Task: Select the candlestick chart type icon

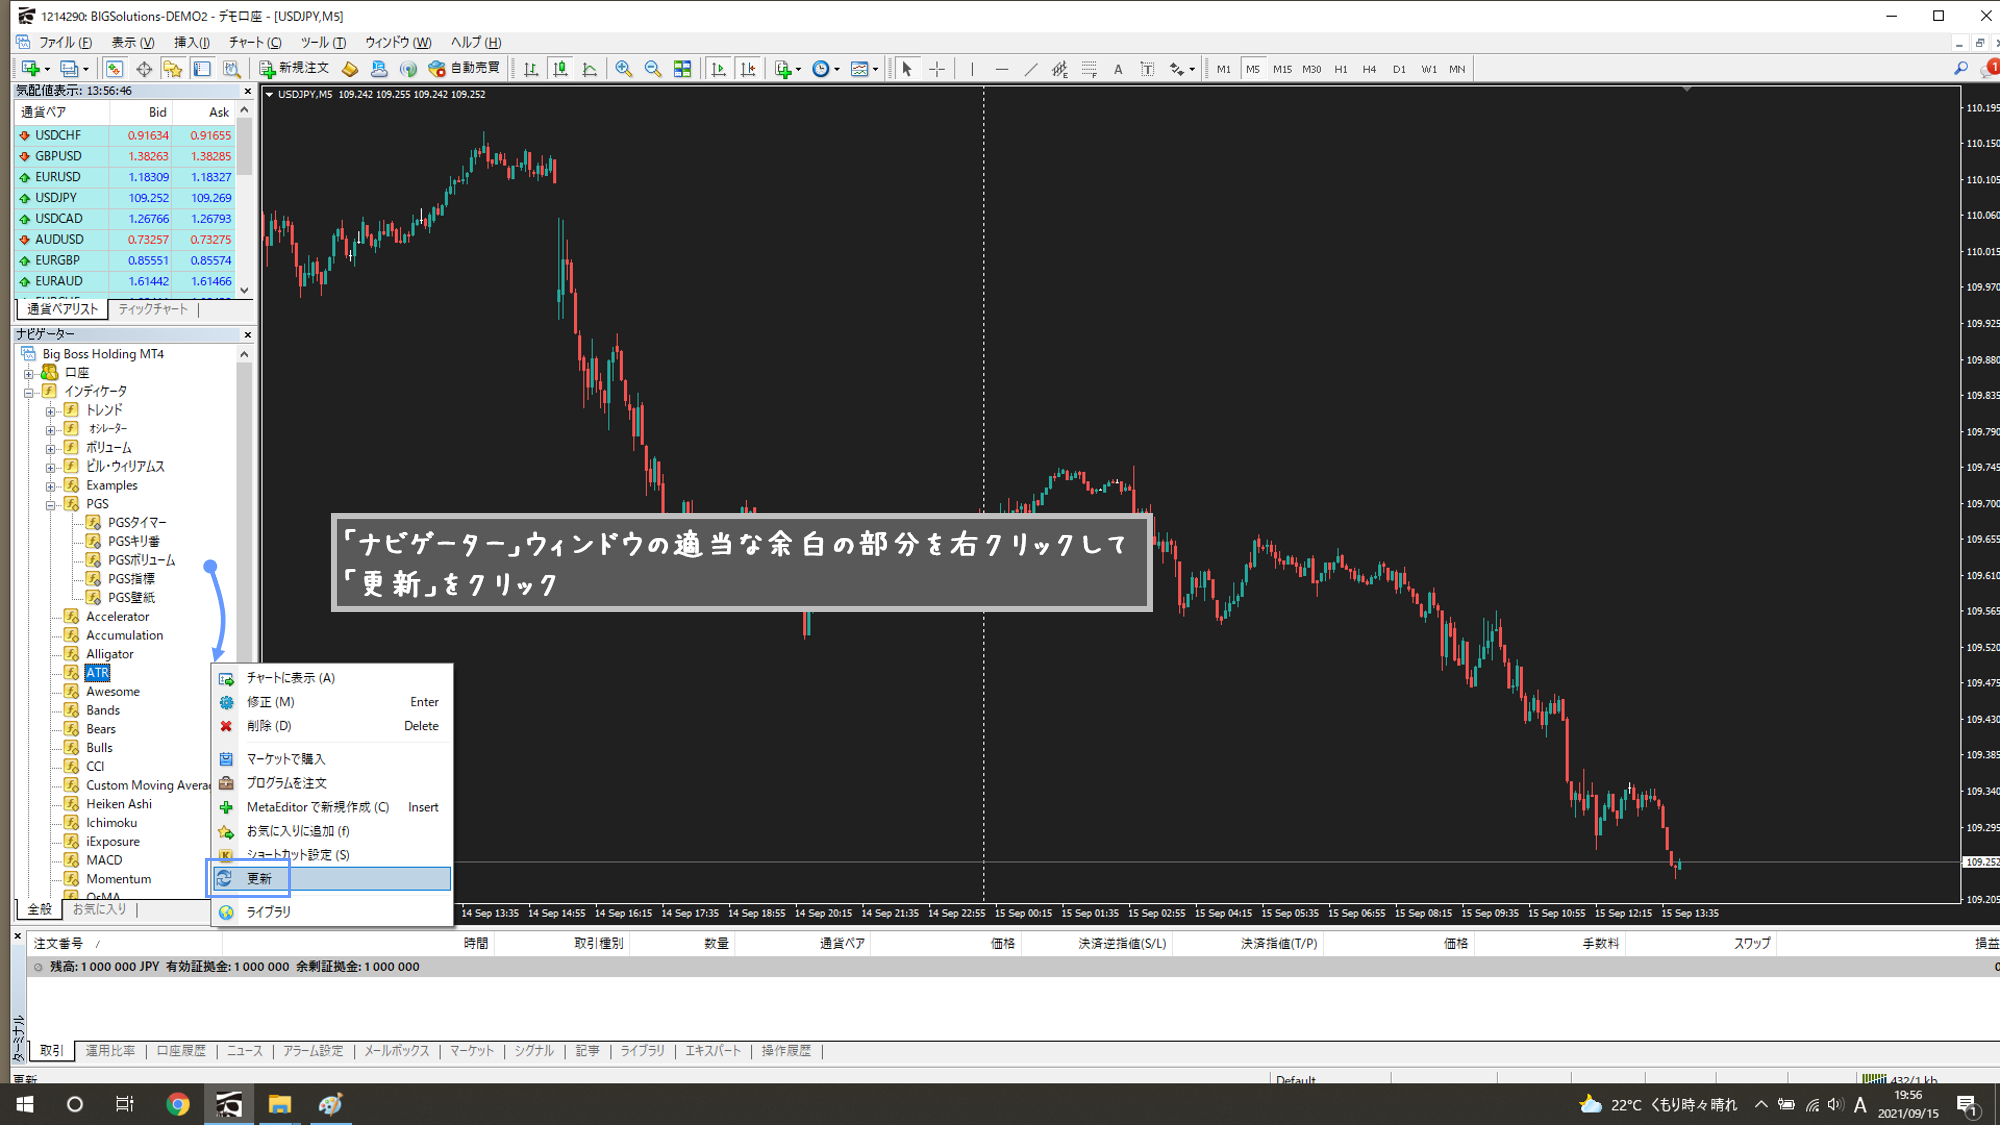Action: point(561,69)
